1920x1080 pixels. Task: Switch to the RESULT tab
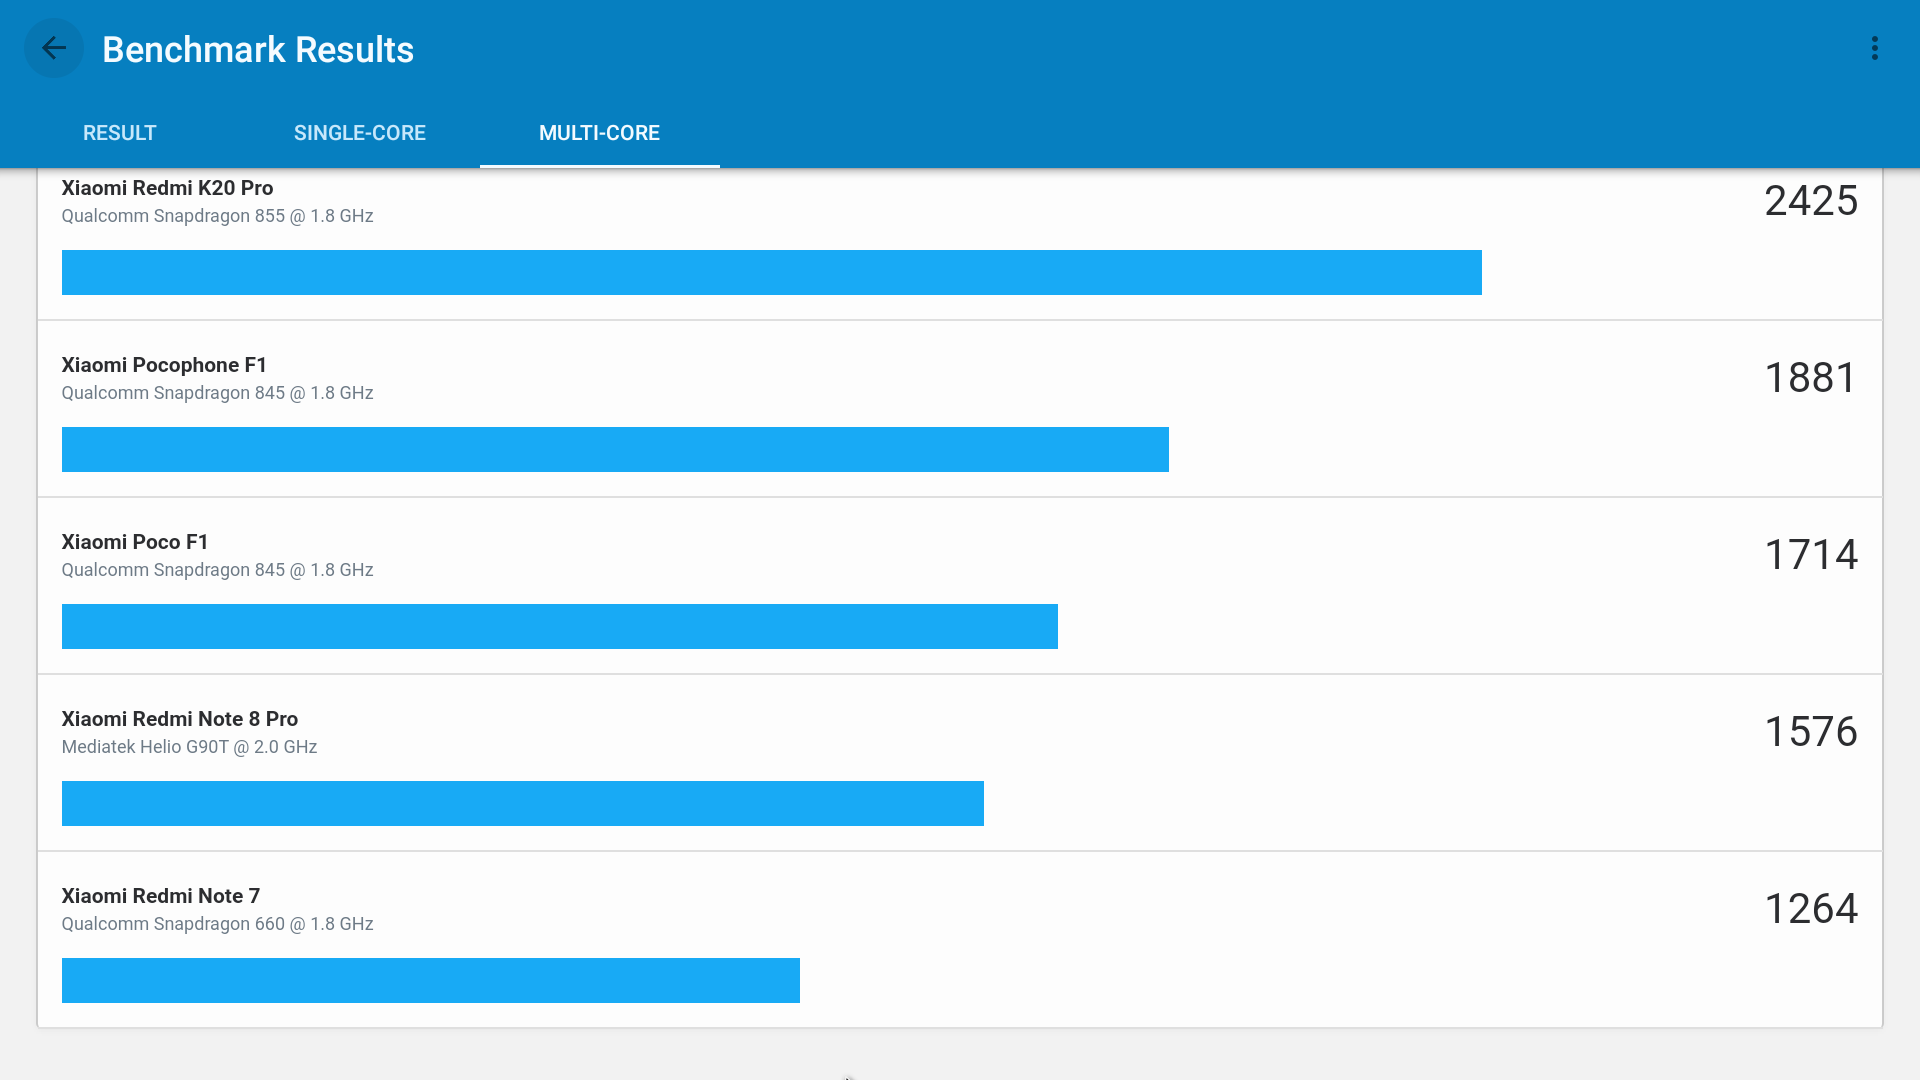[120, 133]
